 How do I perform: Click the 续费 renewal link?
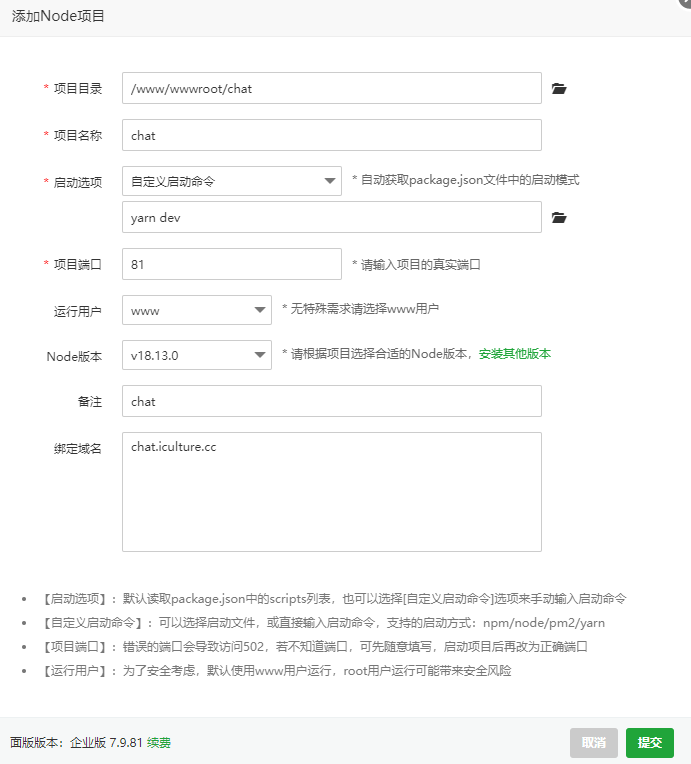tap(159, 743)
